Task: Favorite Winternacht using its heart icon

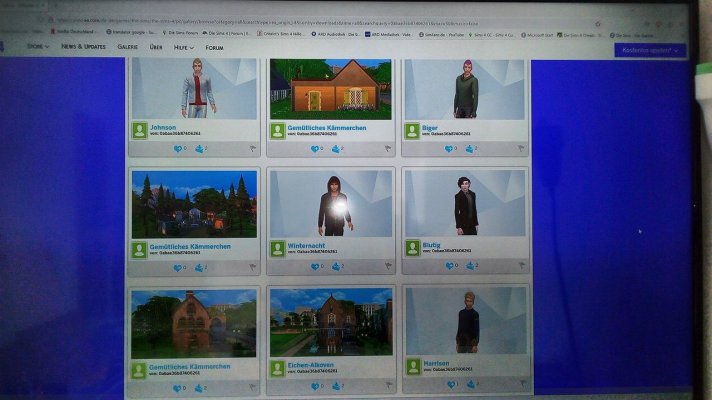Action: pyautogui.click(x=315, y=267)
